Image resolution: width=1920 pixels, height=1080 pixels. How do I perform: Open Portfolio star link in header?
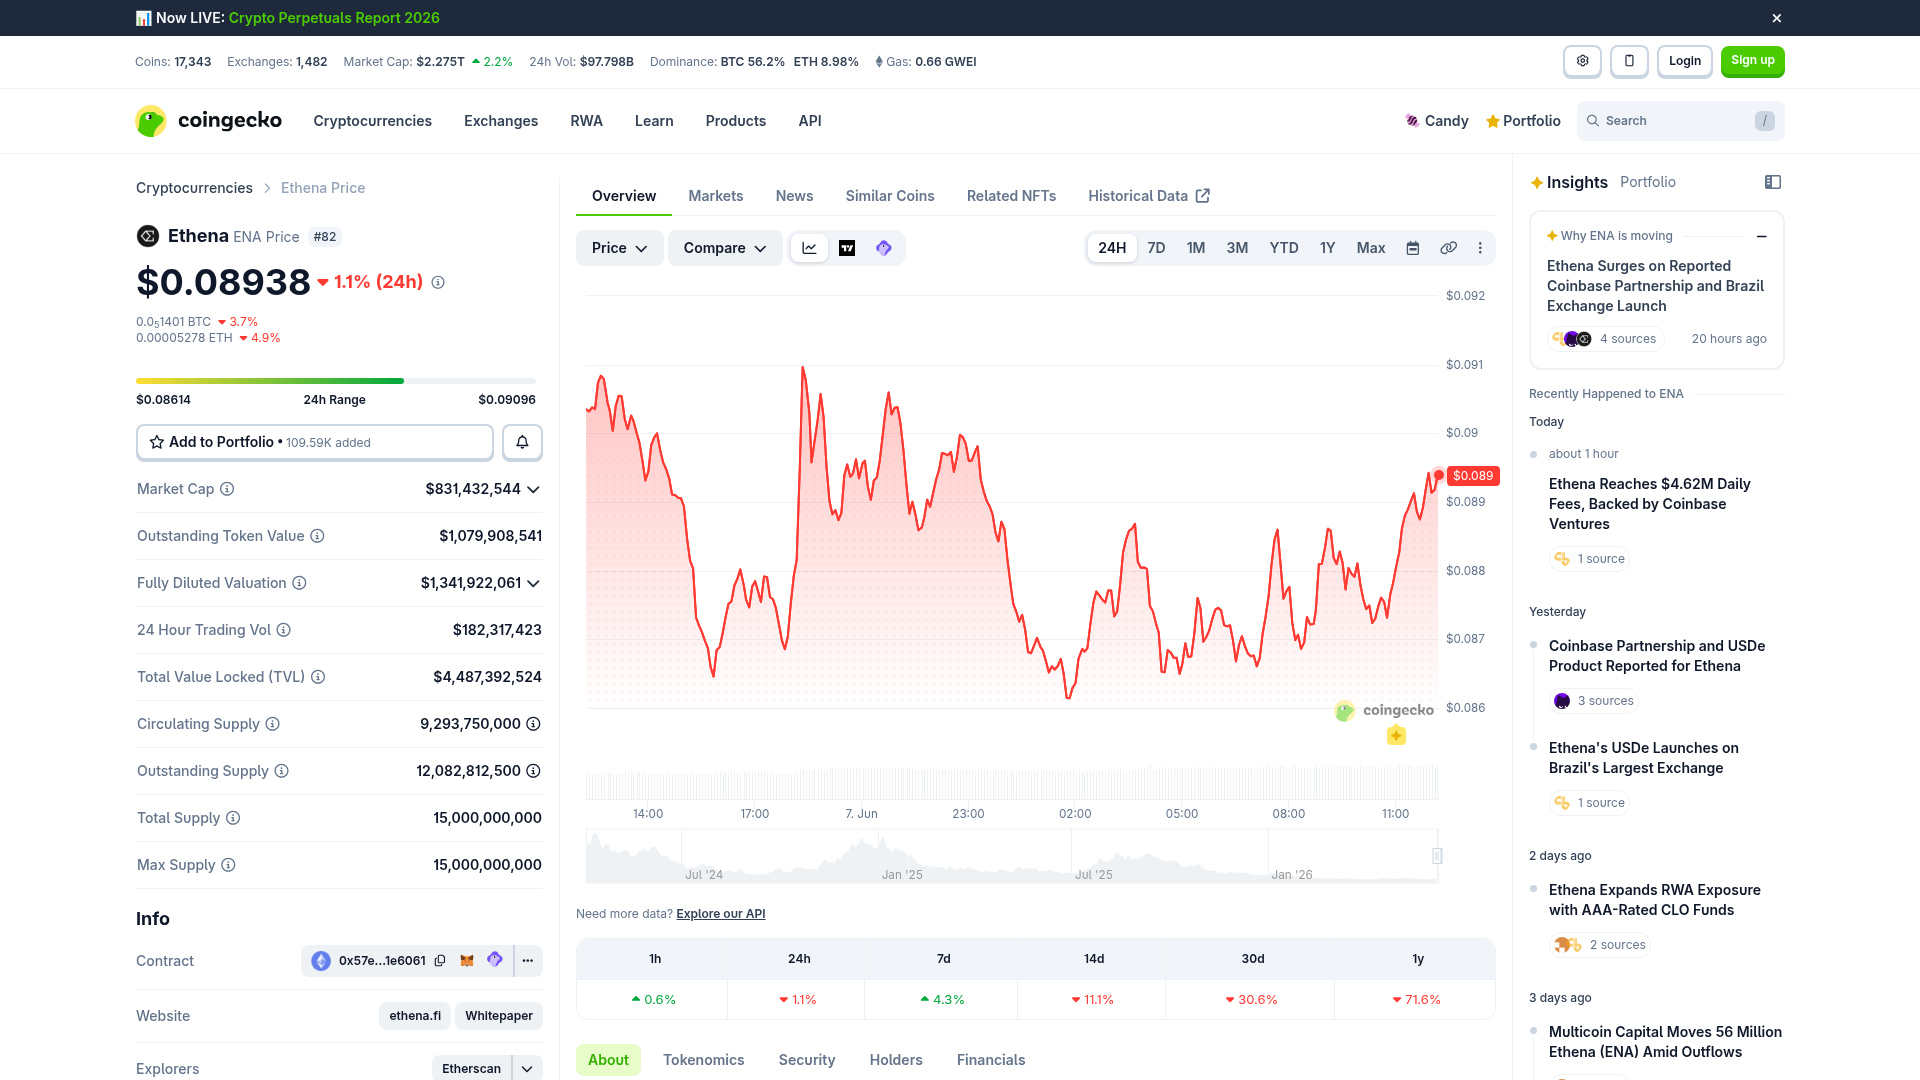(x=1523, y=121)
